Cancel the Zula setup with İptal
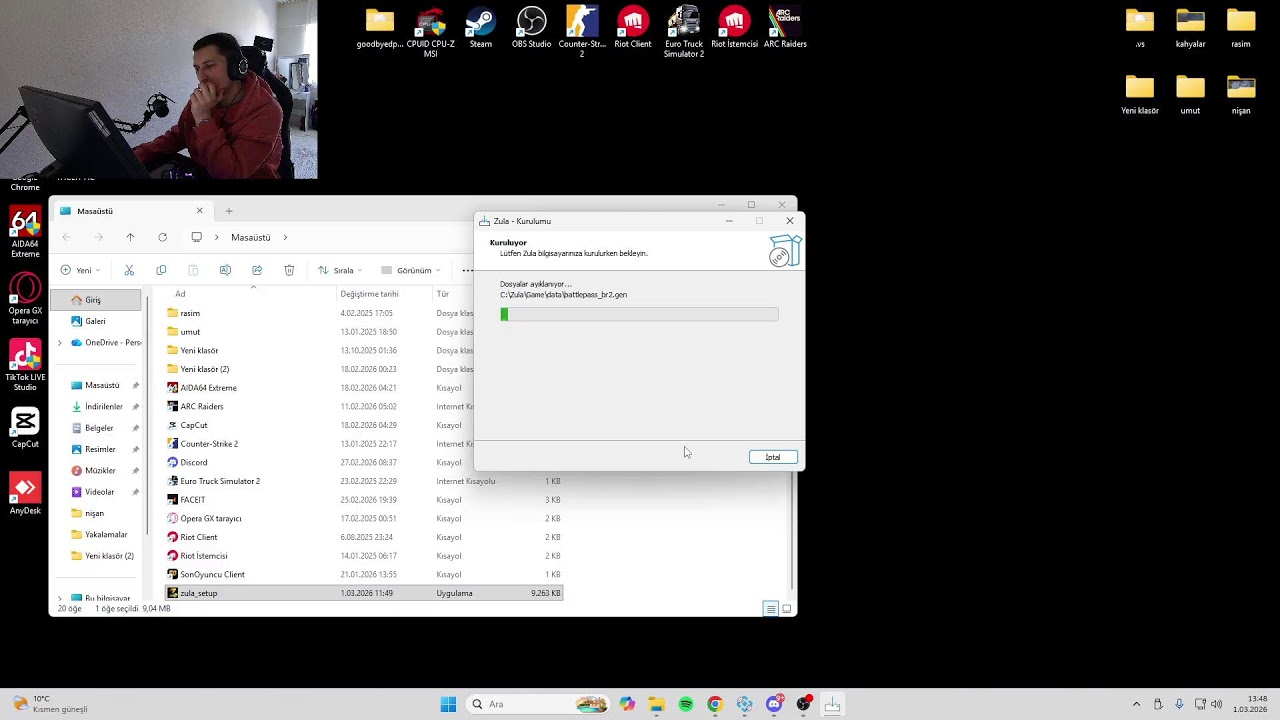The image size is (1280, 720). pos(773,457)
